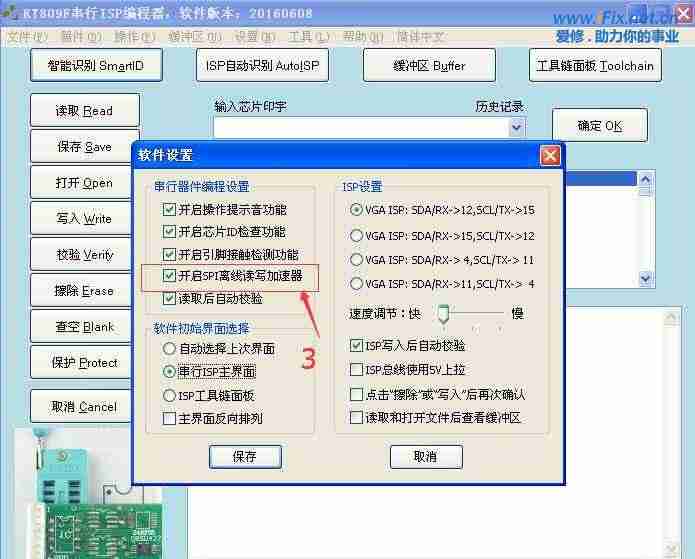
Task: Close the 软件设置 dialog with X
Action: pos(549,156)
